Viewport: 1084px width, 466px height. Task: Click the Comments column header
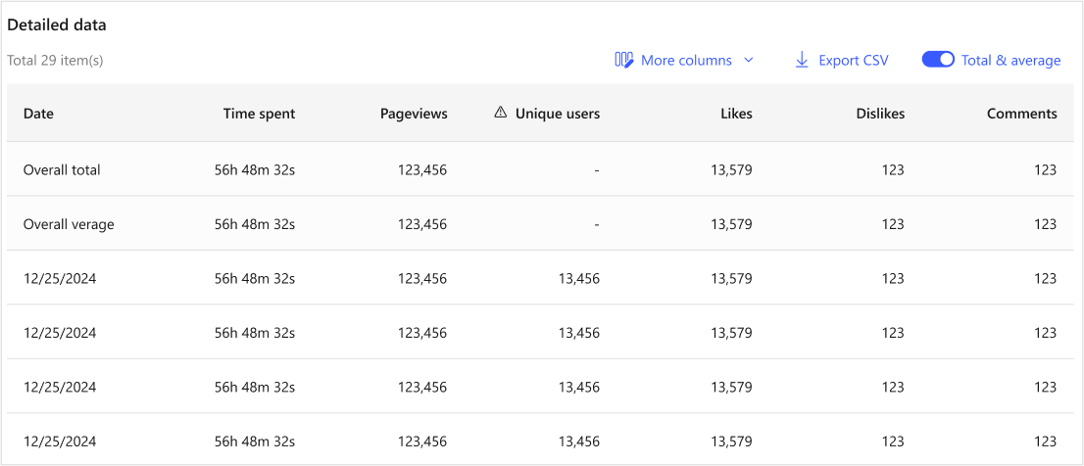pos(1021,114)
